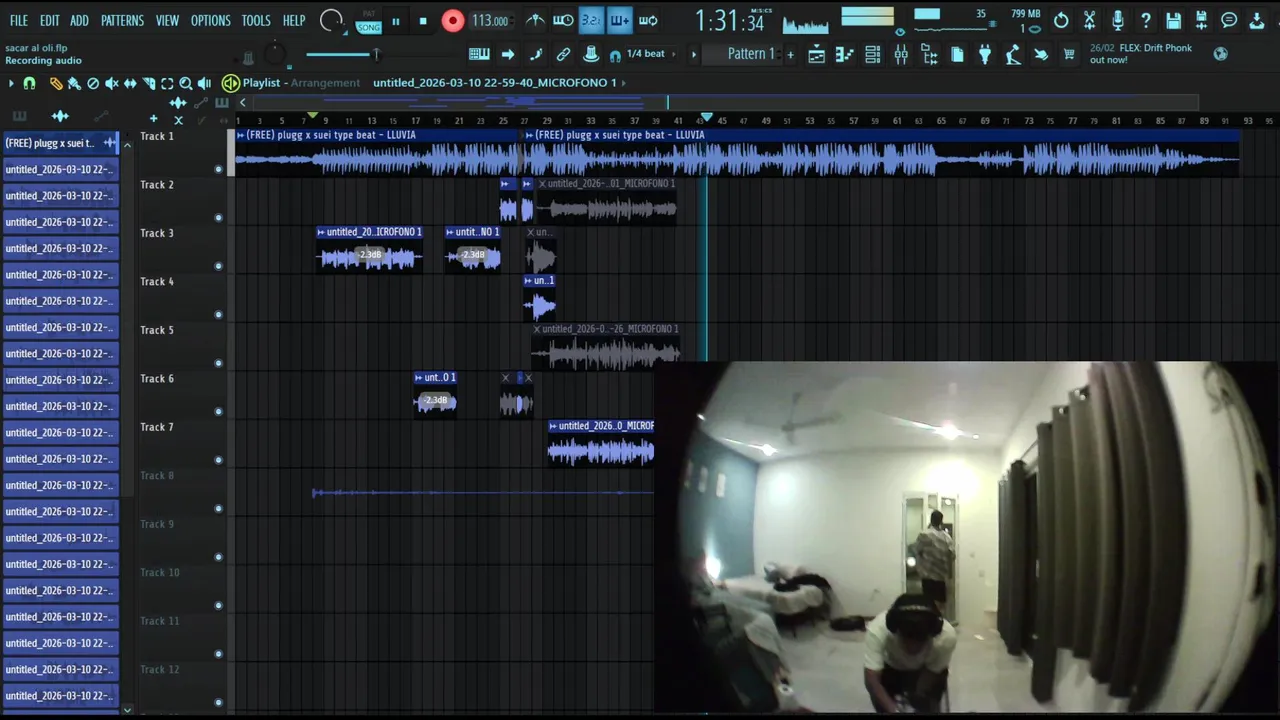Image resolution: width=1280 pixels, height=720 pixels.
Task: Toggle wait for input to start
Action: tap(563, 20)
